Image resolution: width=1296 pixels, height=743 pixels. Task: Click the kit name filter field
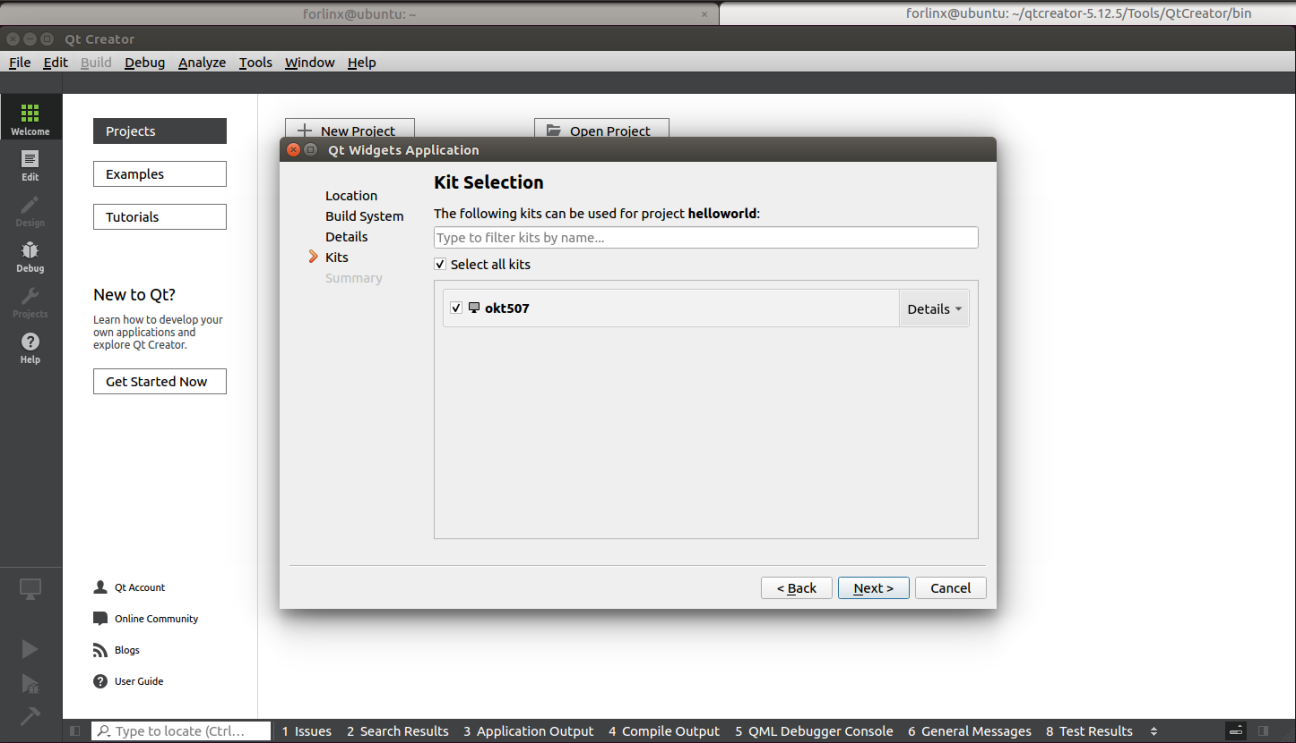coord(705,238)
